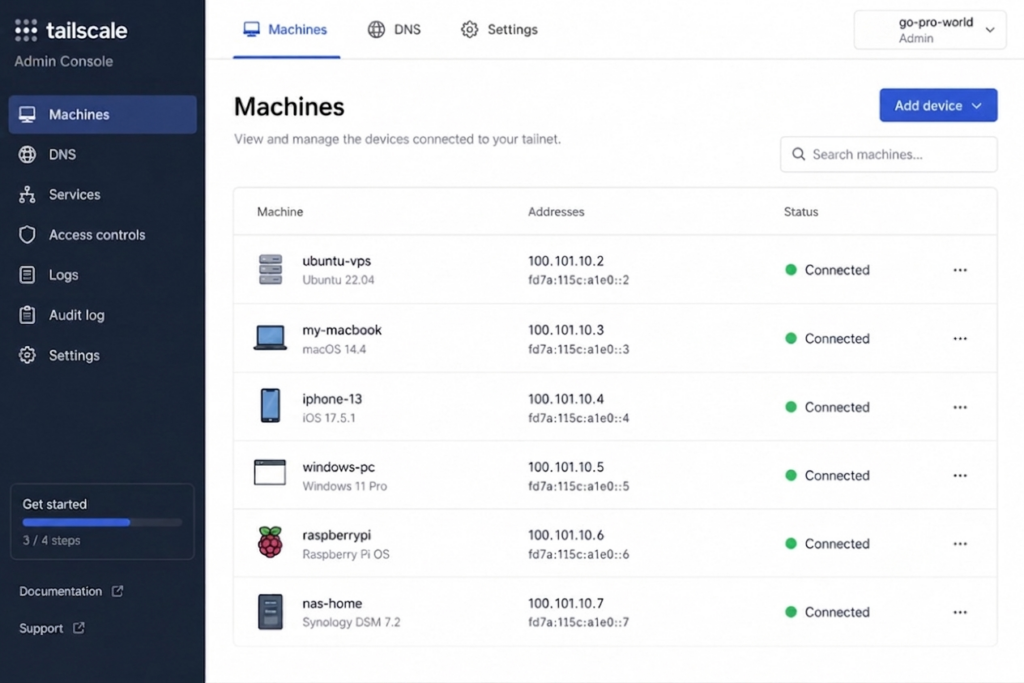Open the more options menu for my-macbook
This screenshot has height=683, width=1024.
(959, 338)
